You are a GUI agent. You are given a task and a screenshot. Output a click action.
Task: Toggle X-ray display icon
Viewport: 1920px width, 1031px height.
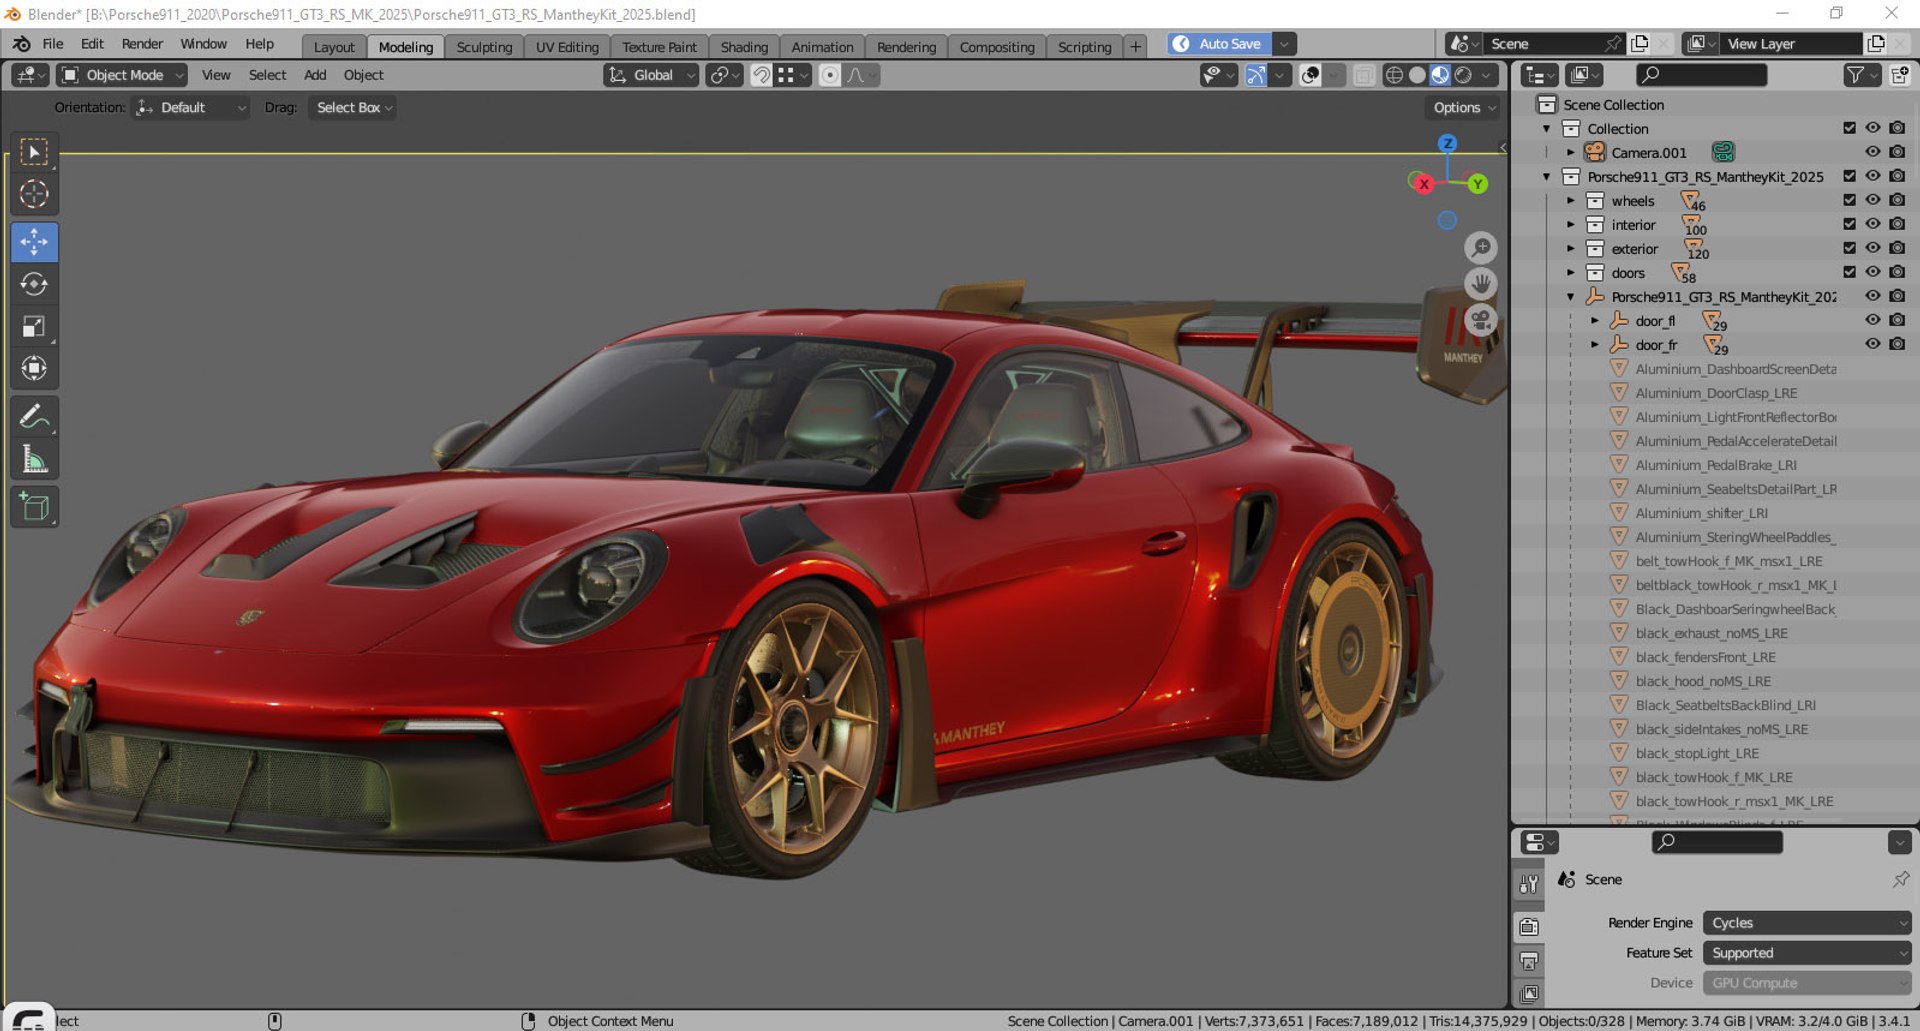pos(1363,75)
